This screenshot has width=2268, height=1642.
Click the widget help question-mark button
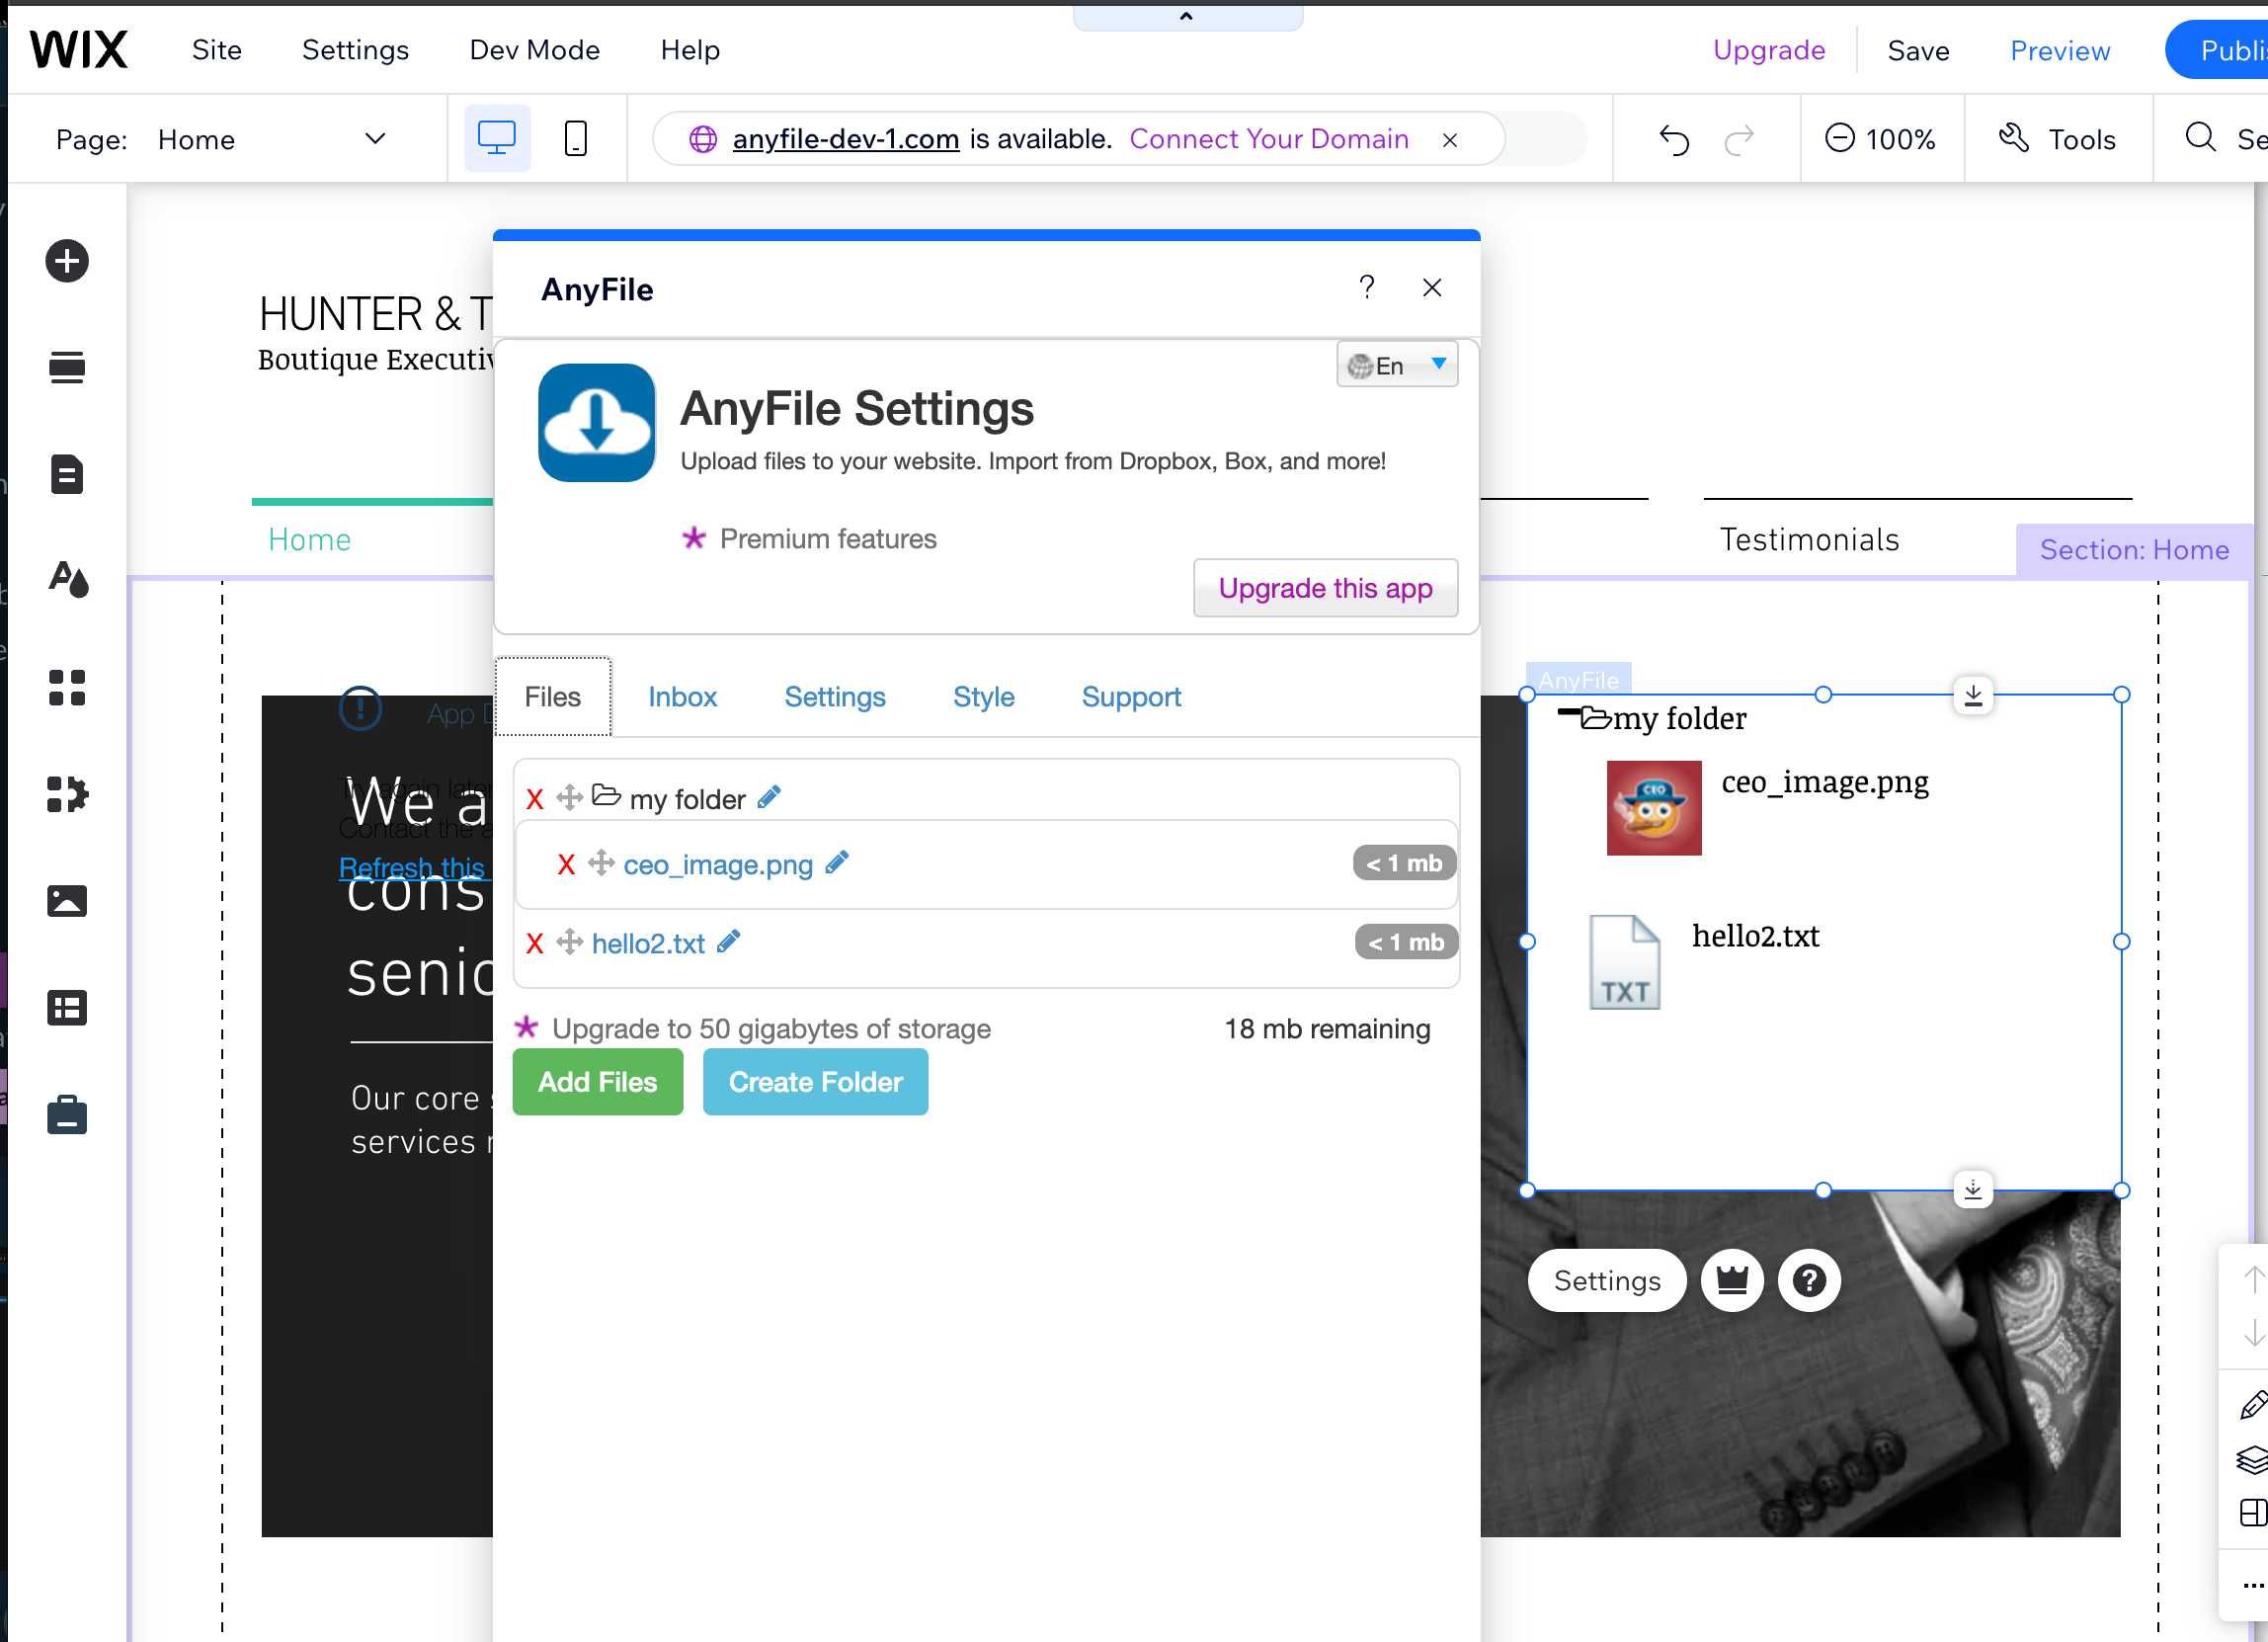[1809, 1280]
